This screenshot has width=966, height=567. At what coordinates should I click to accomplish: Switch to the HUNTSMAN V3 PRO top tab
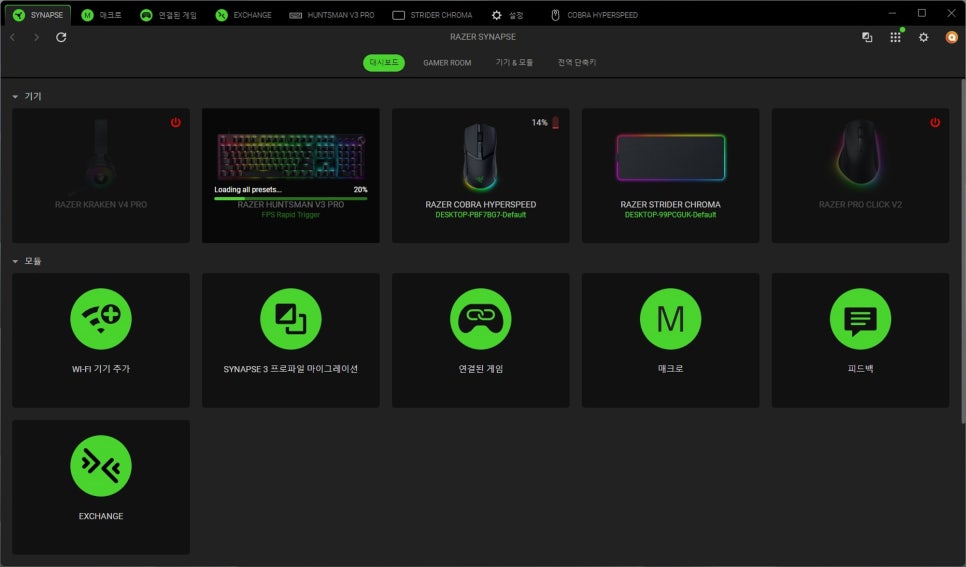(331, 15)
